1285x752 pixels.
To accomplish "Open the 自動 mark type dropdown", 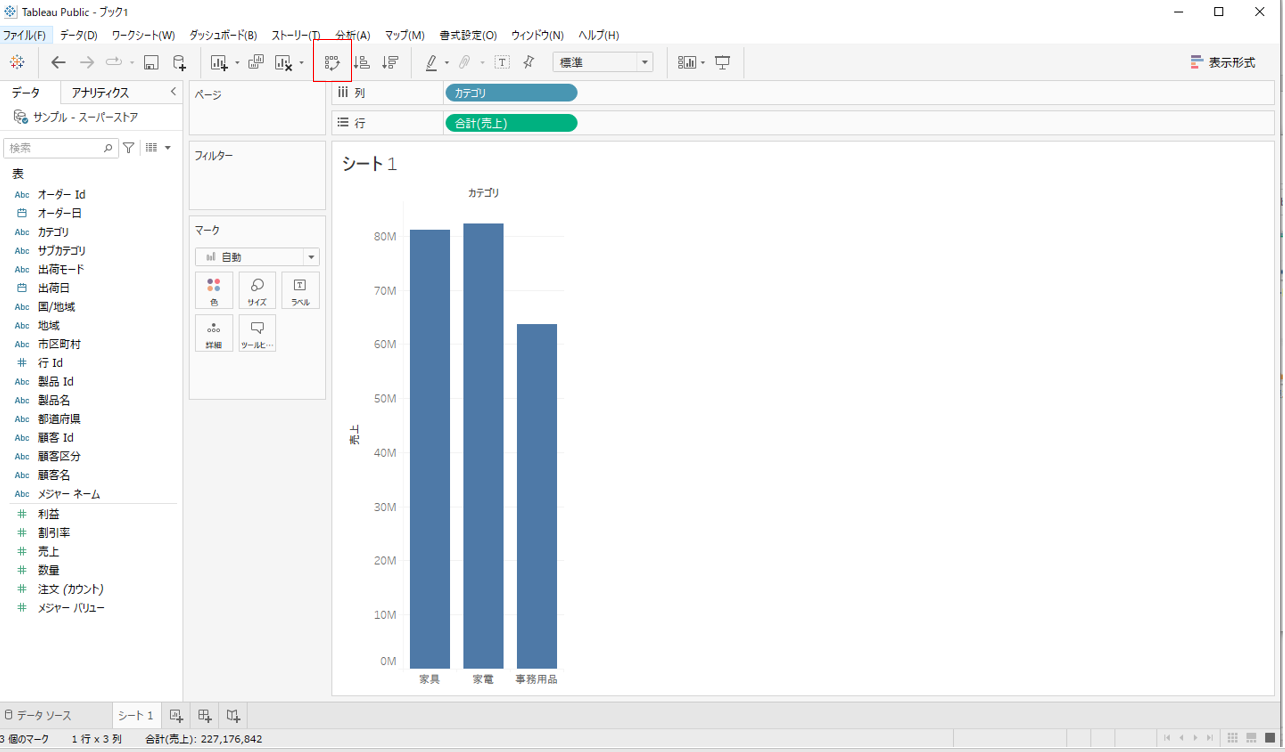I will (257, 257).
